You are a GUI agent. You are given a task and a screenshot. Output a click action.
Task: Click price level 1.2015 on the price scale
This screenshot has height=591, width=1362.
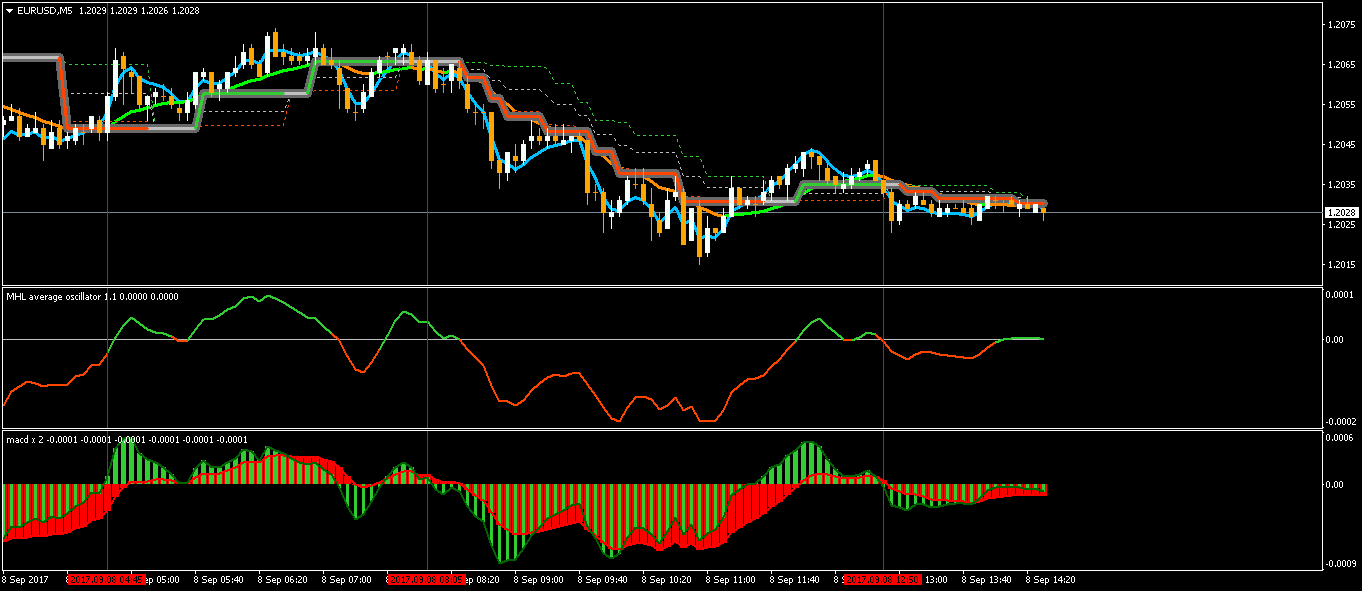click(x=1340, y=264)
